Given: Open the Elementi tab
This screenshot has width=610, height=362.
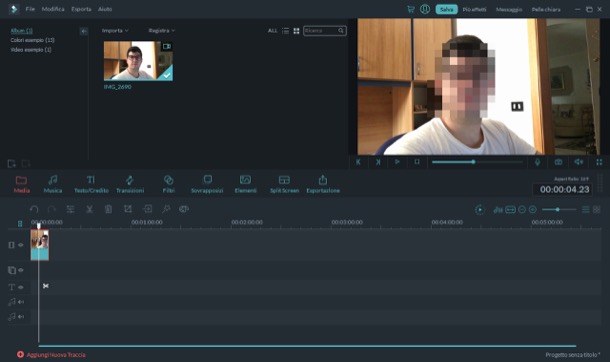Looking at the screenshot, I should pos(245,184).
